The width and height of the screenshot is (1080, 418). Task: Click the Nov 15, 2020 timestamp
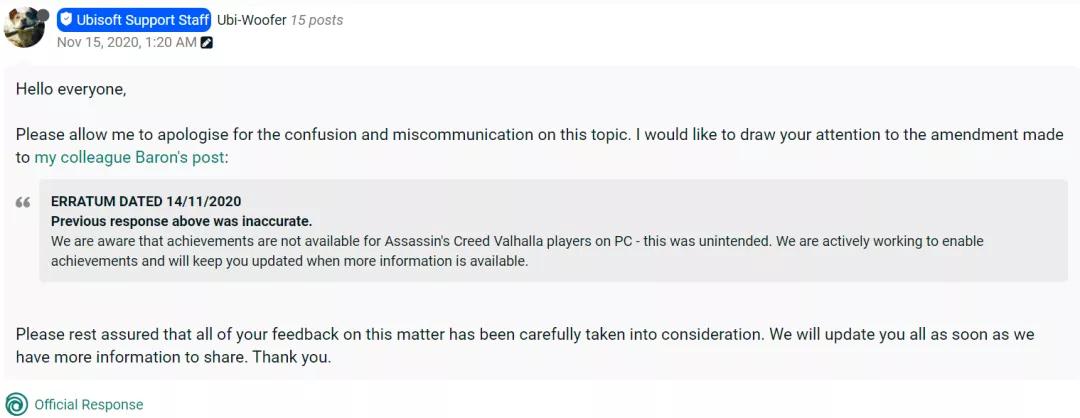pyautogui.click(x=126, y=42)
